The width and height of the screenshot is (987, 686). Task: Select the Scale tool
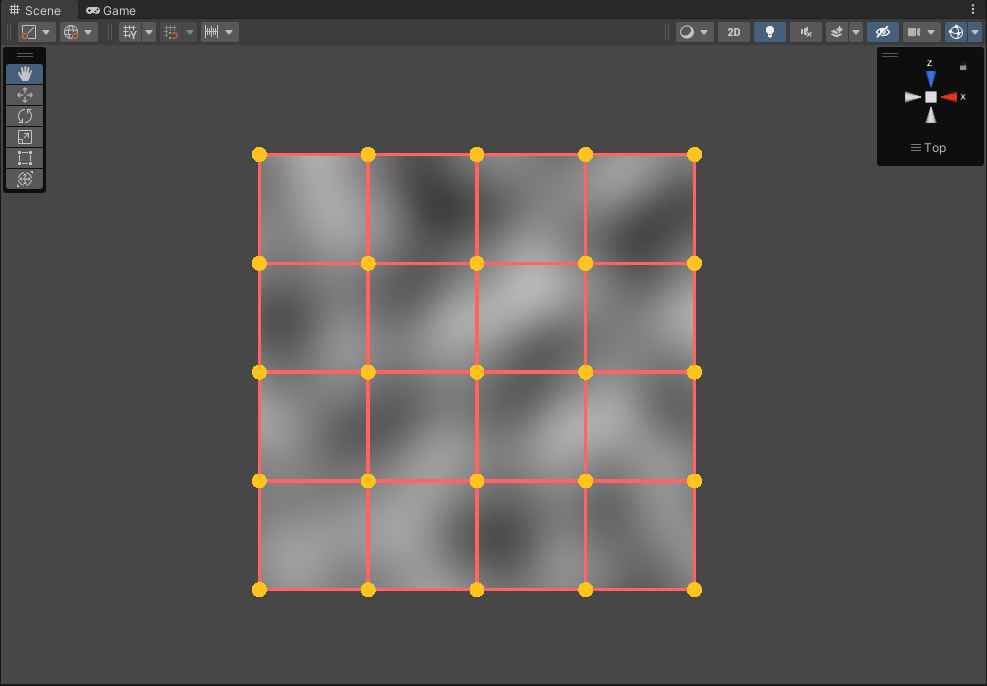click(x=24, y=137)
